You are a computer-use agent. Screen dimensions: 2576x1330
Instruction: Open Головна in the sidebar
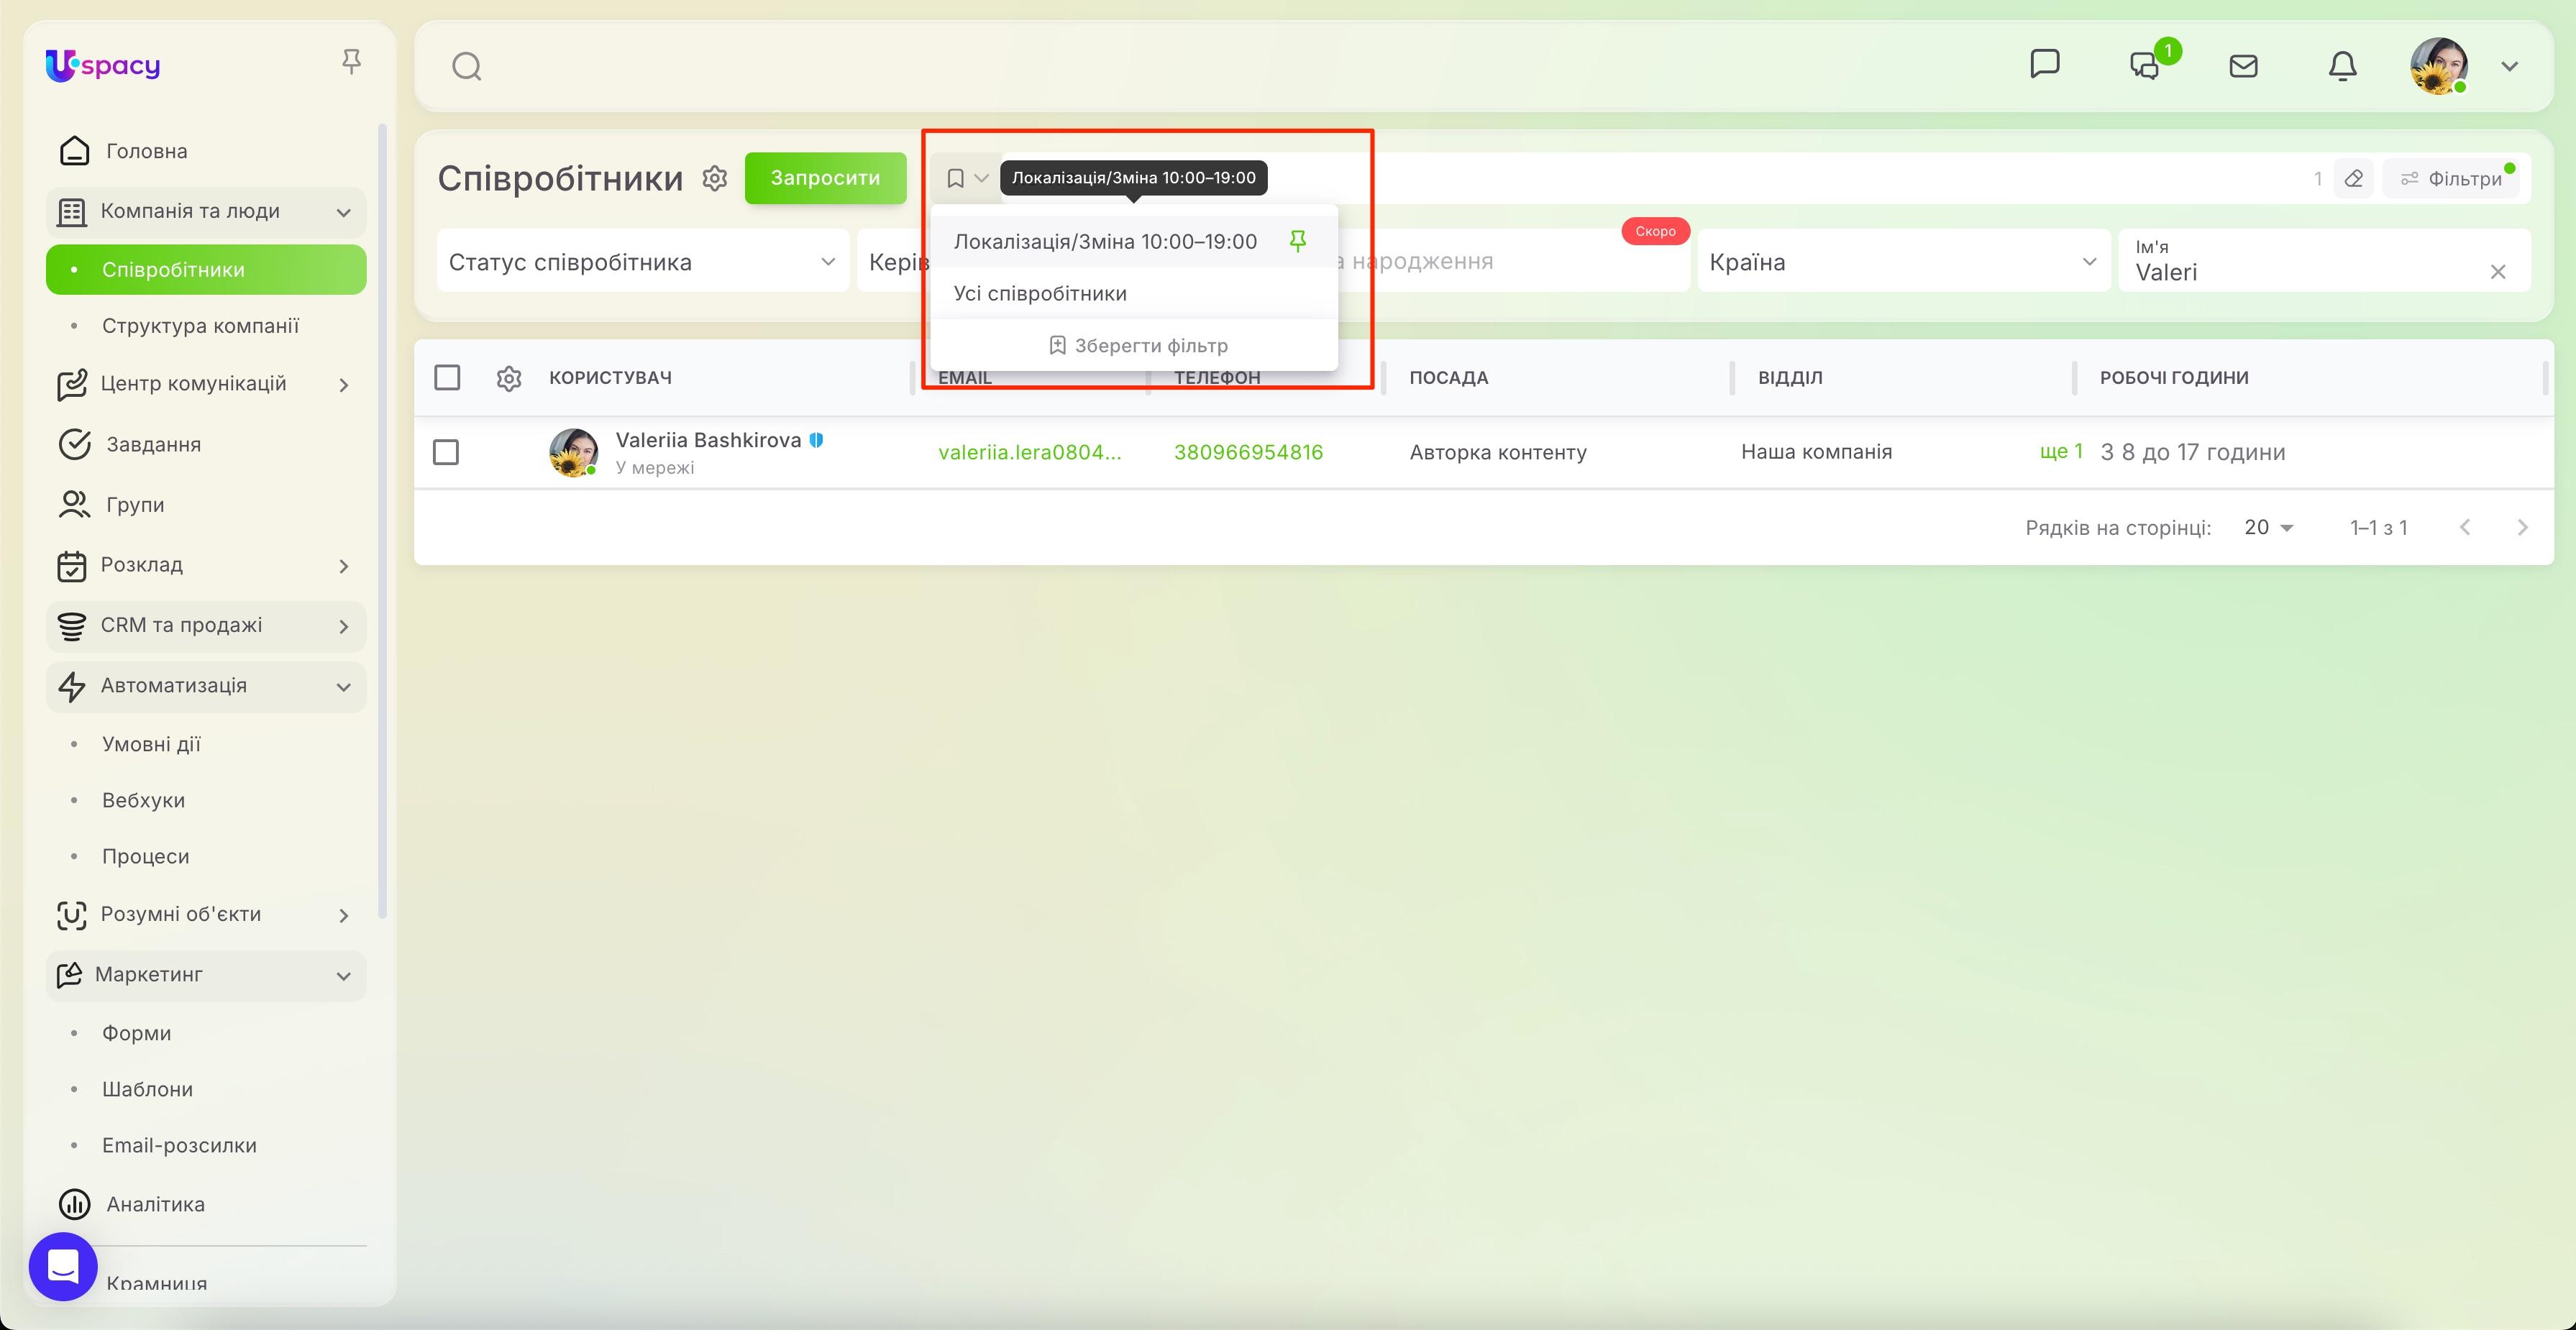206,151
